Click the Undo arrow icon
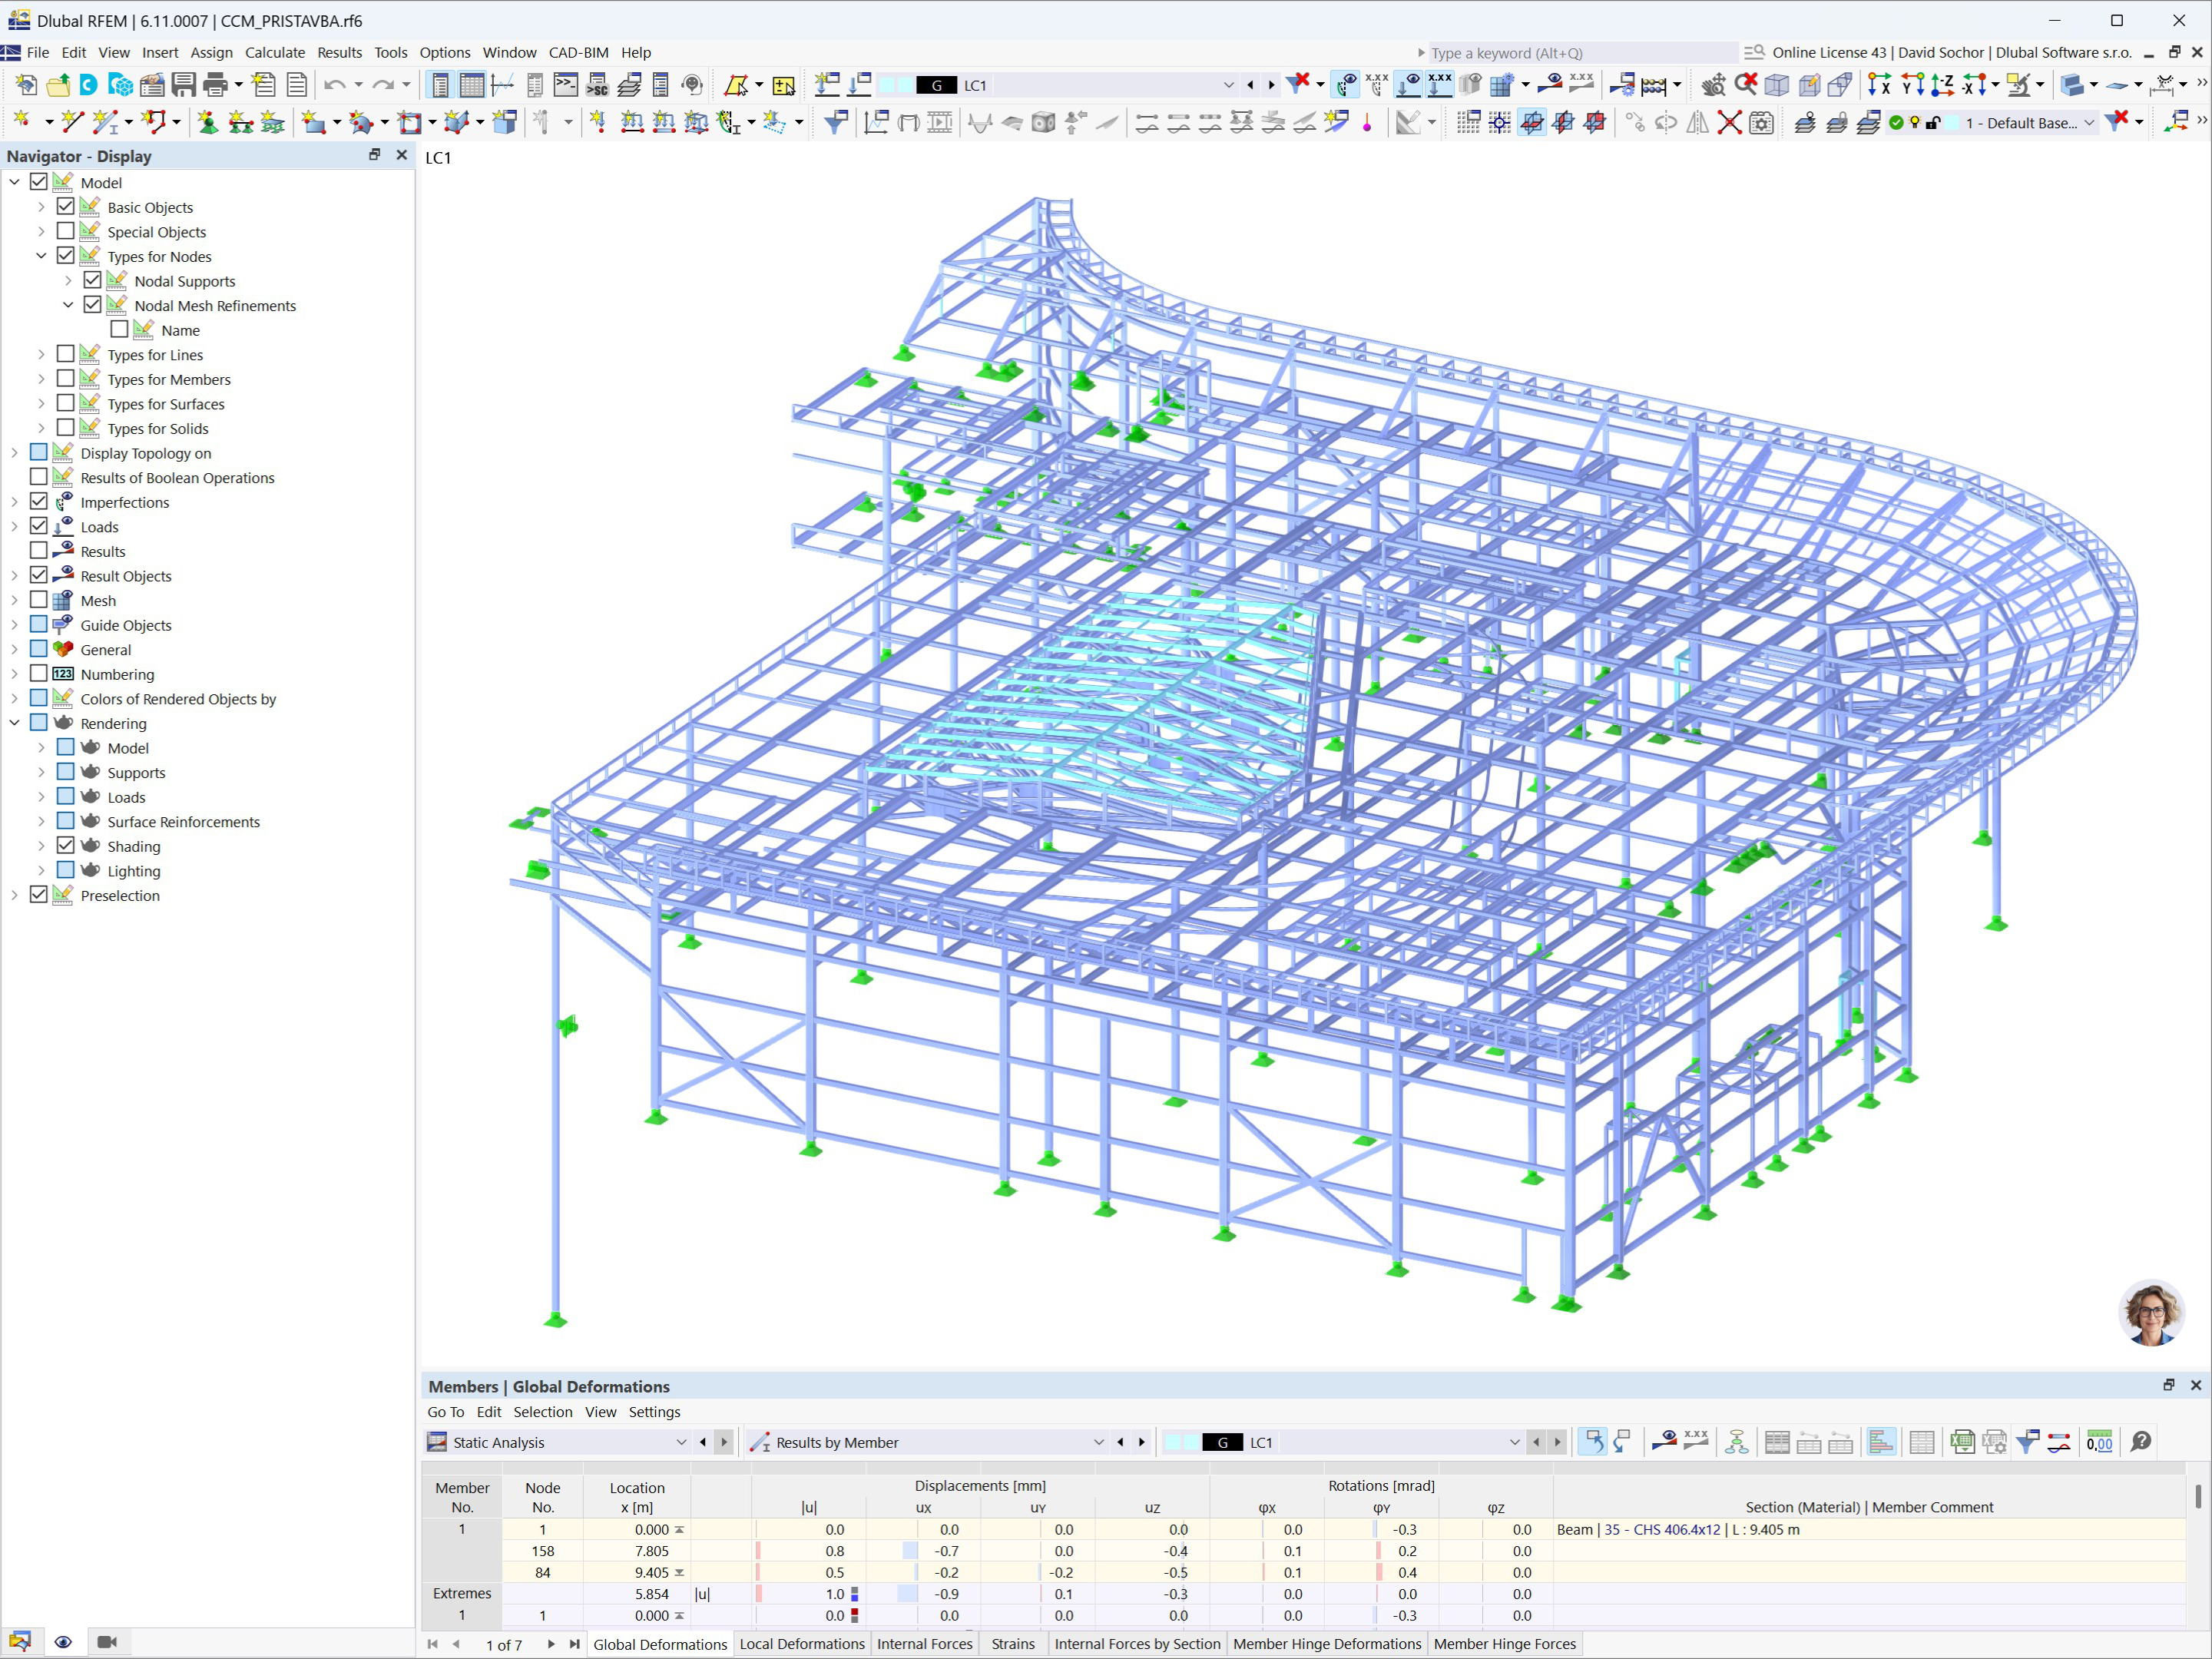The height and width of the screenshot is (1659, 2212). click(335, 85)
